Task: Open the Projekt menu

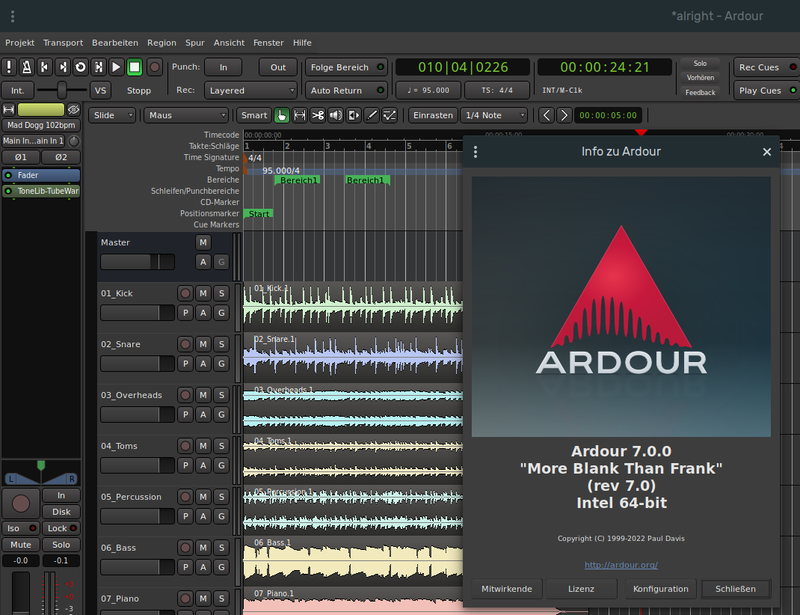Action: pos(20,43)
